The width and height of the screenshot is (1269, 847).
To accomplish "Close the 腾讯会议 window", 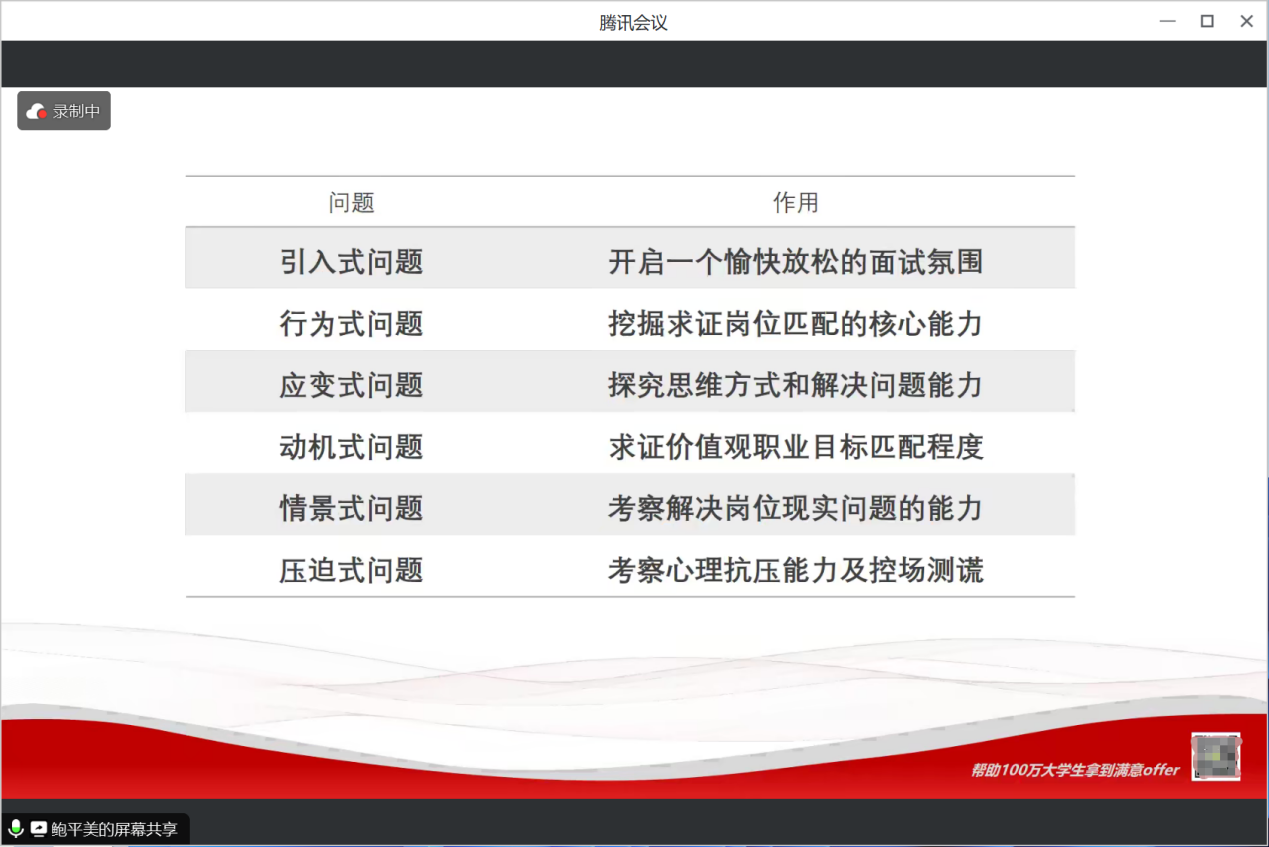I will 1246,21.
